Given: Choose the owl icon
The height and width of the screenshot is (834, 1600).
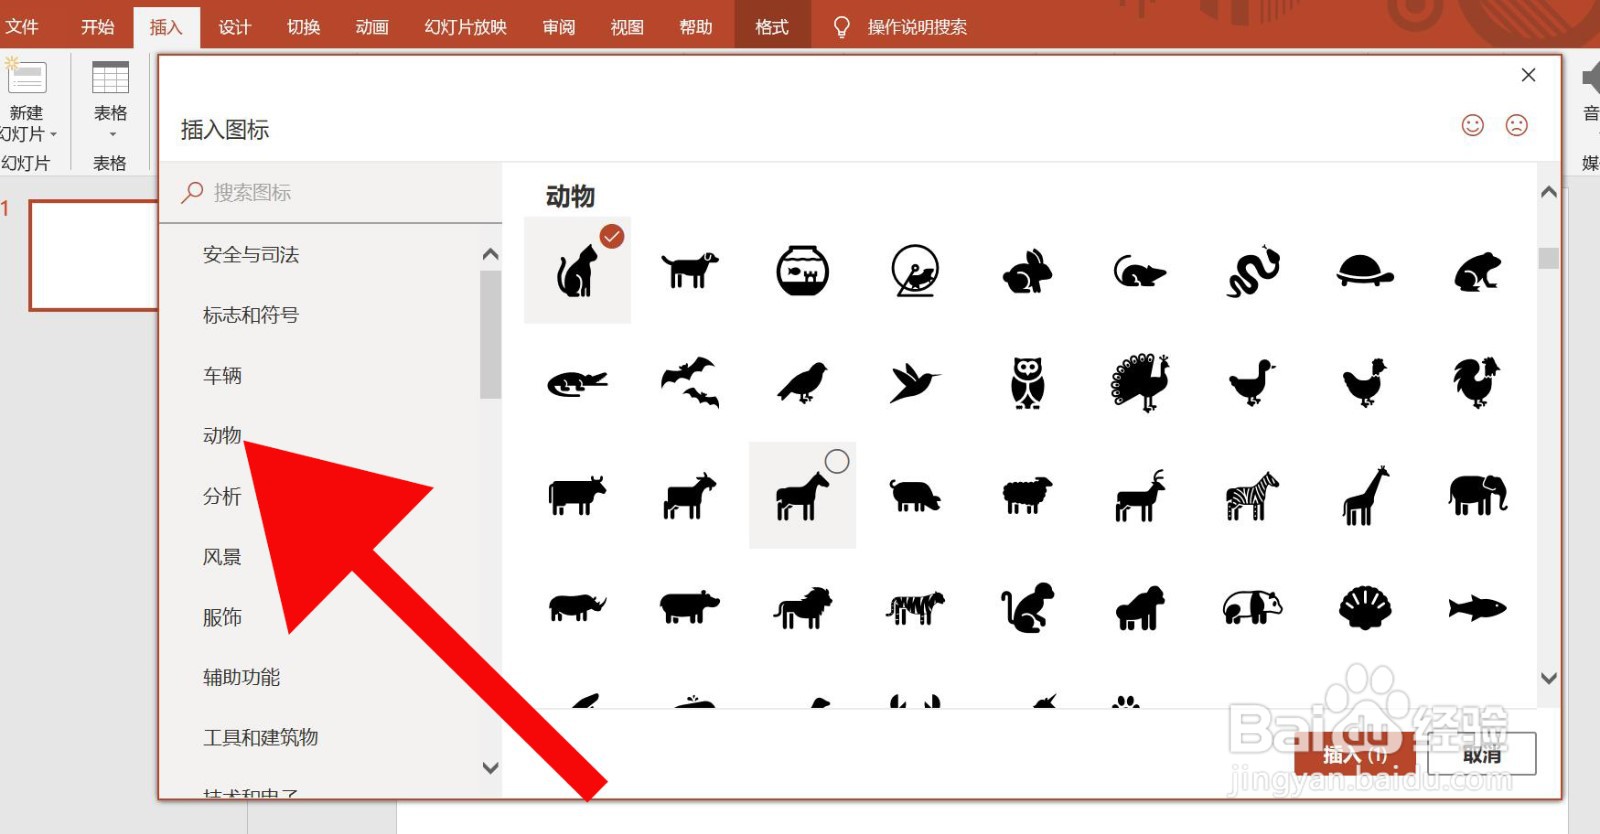Looking at the screenshot, I should pos(1027,383).
